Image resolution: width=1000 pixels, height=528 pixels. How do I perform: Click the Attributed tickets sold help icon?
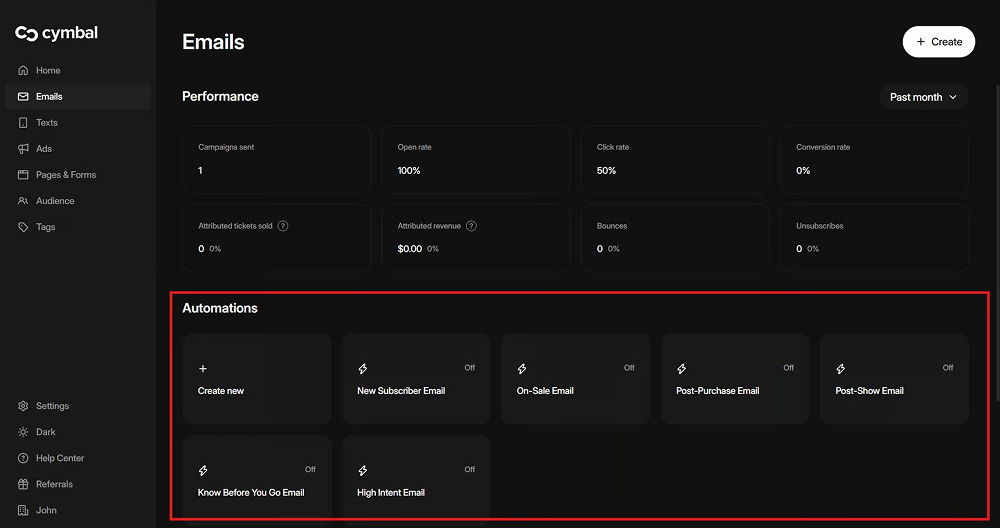[x=283, y=226]
